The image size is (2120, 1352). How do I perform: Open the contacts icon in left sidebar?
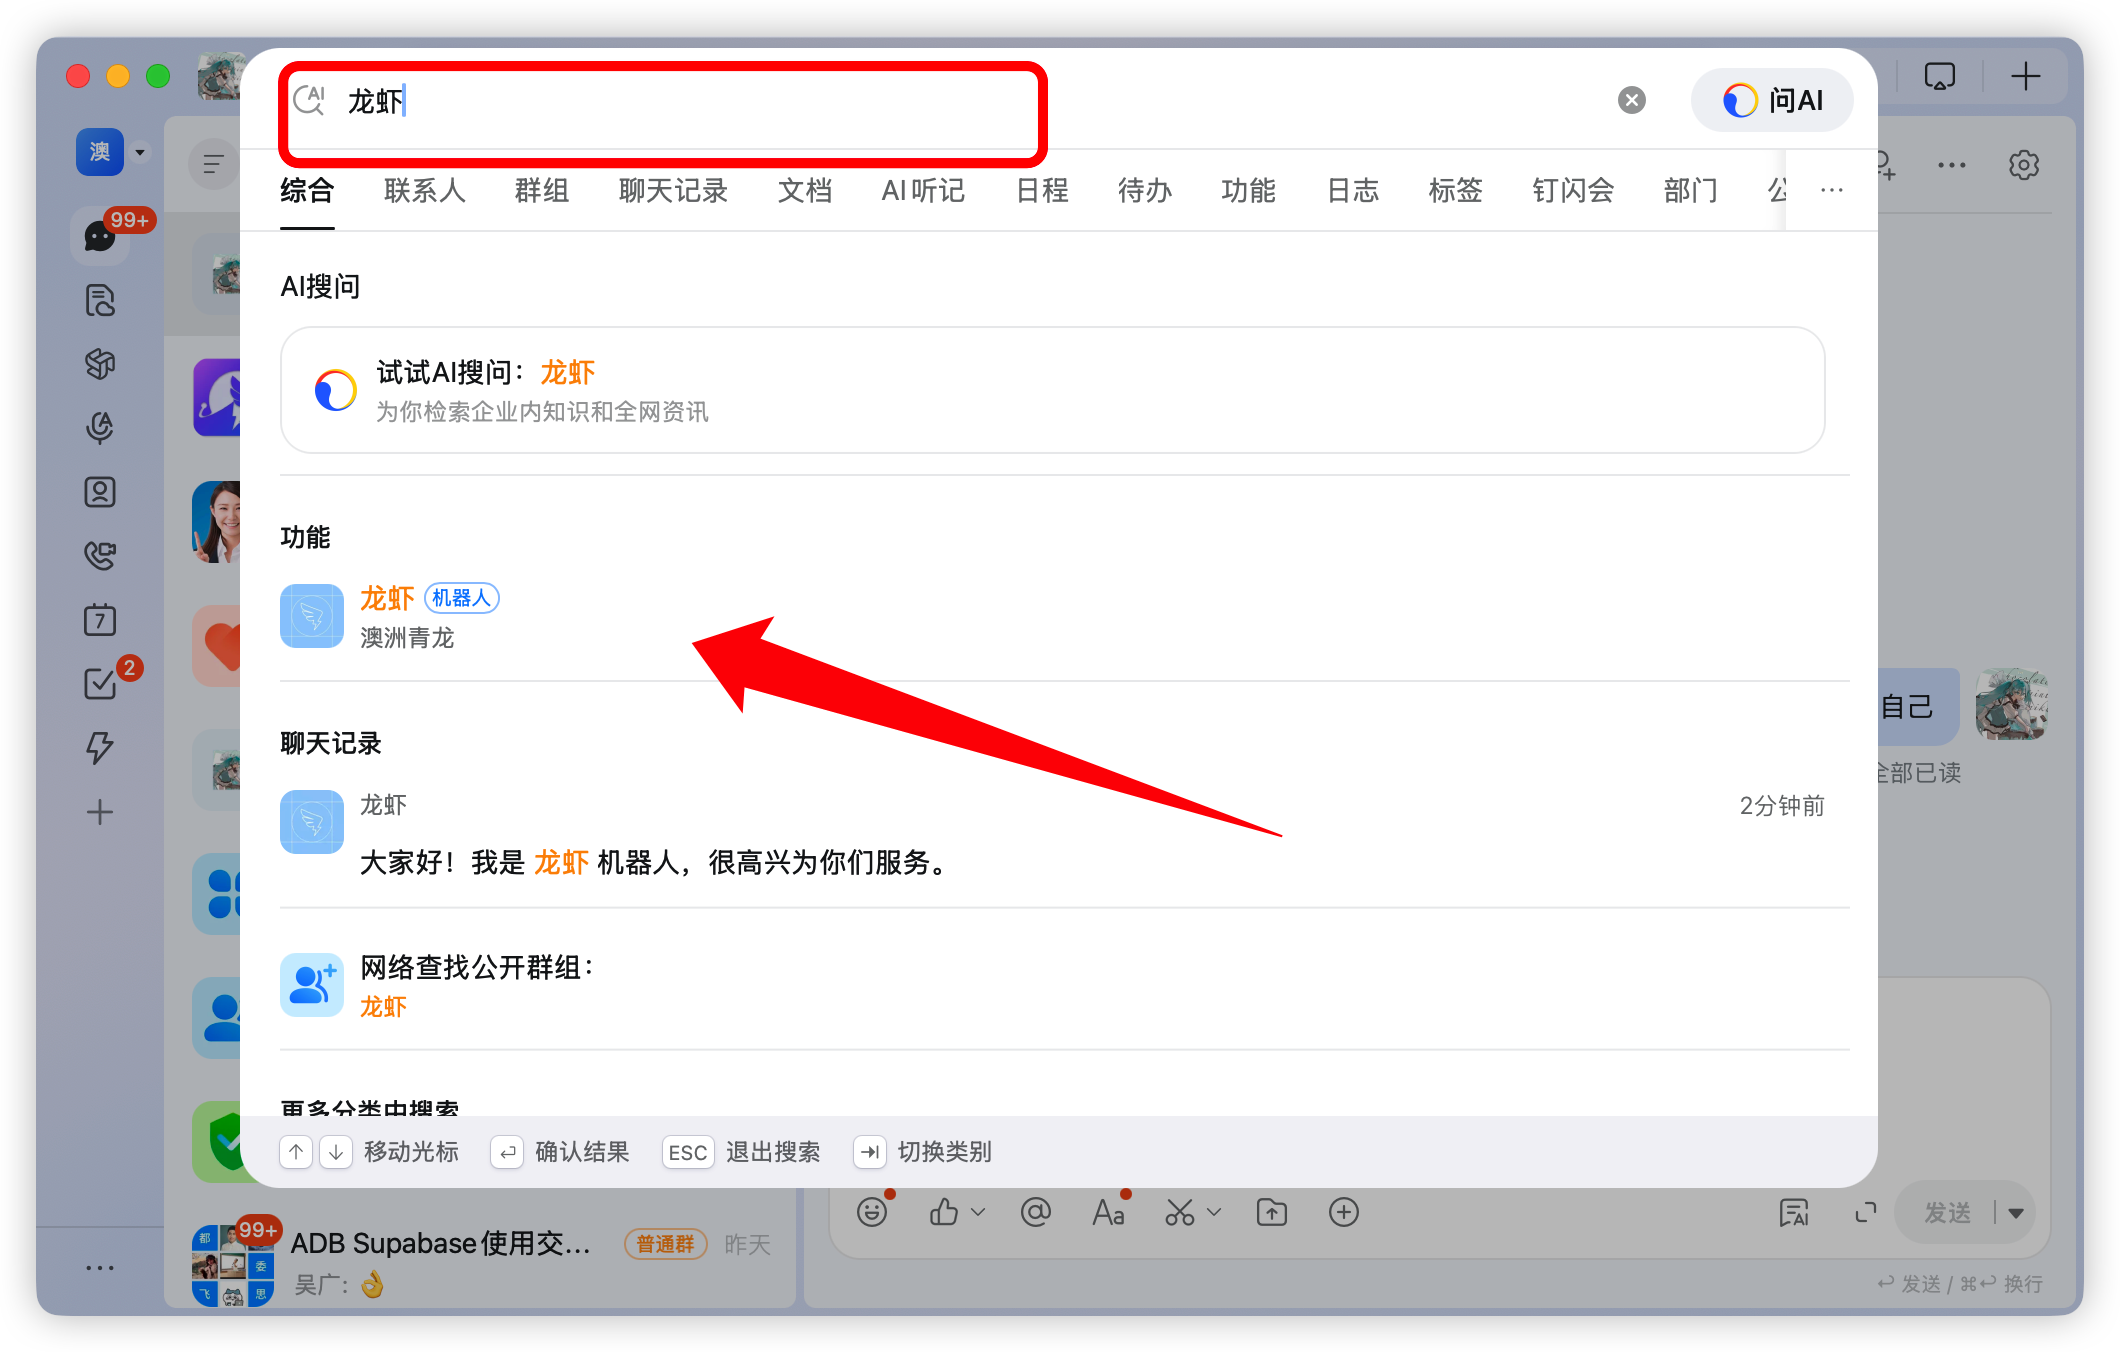[x=99, y=492]
